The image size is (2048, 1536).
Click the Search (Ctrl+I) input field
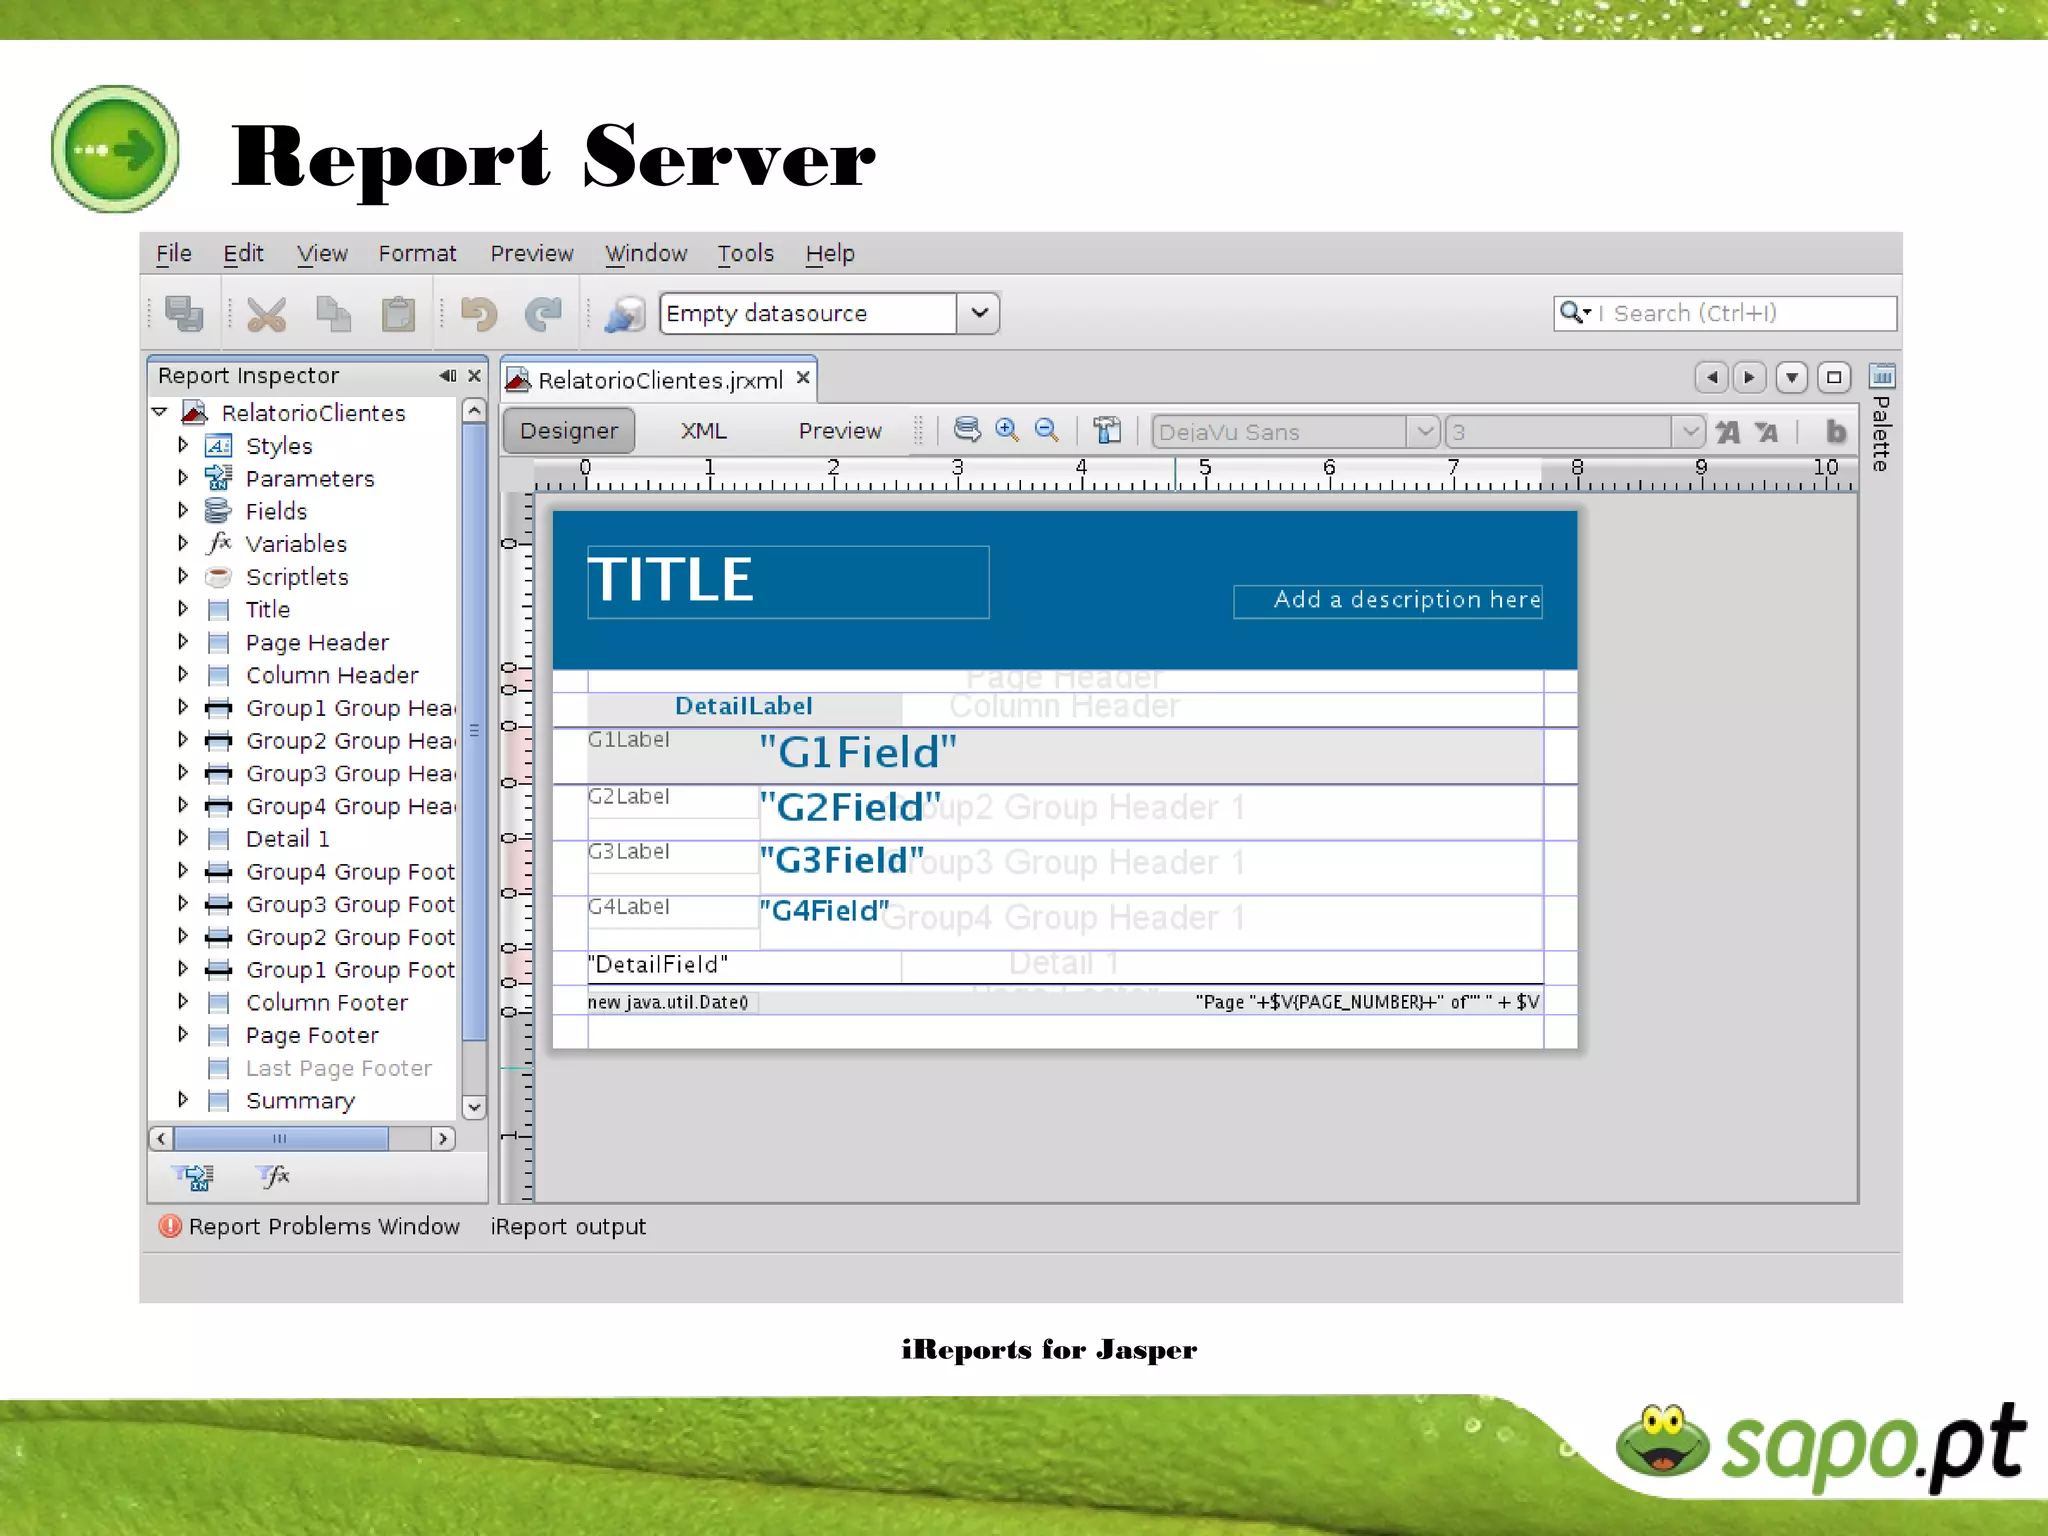click(x=1724, y=313)
